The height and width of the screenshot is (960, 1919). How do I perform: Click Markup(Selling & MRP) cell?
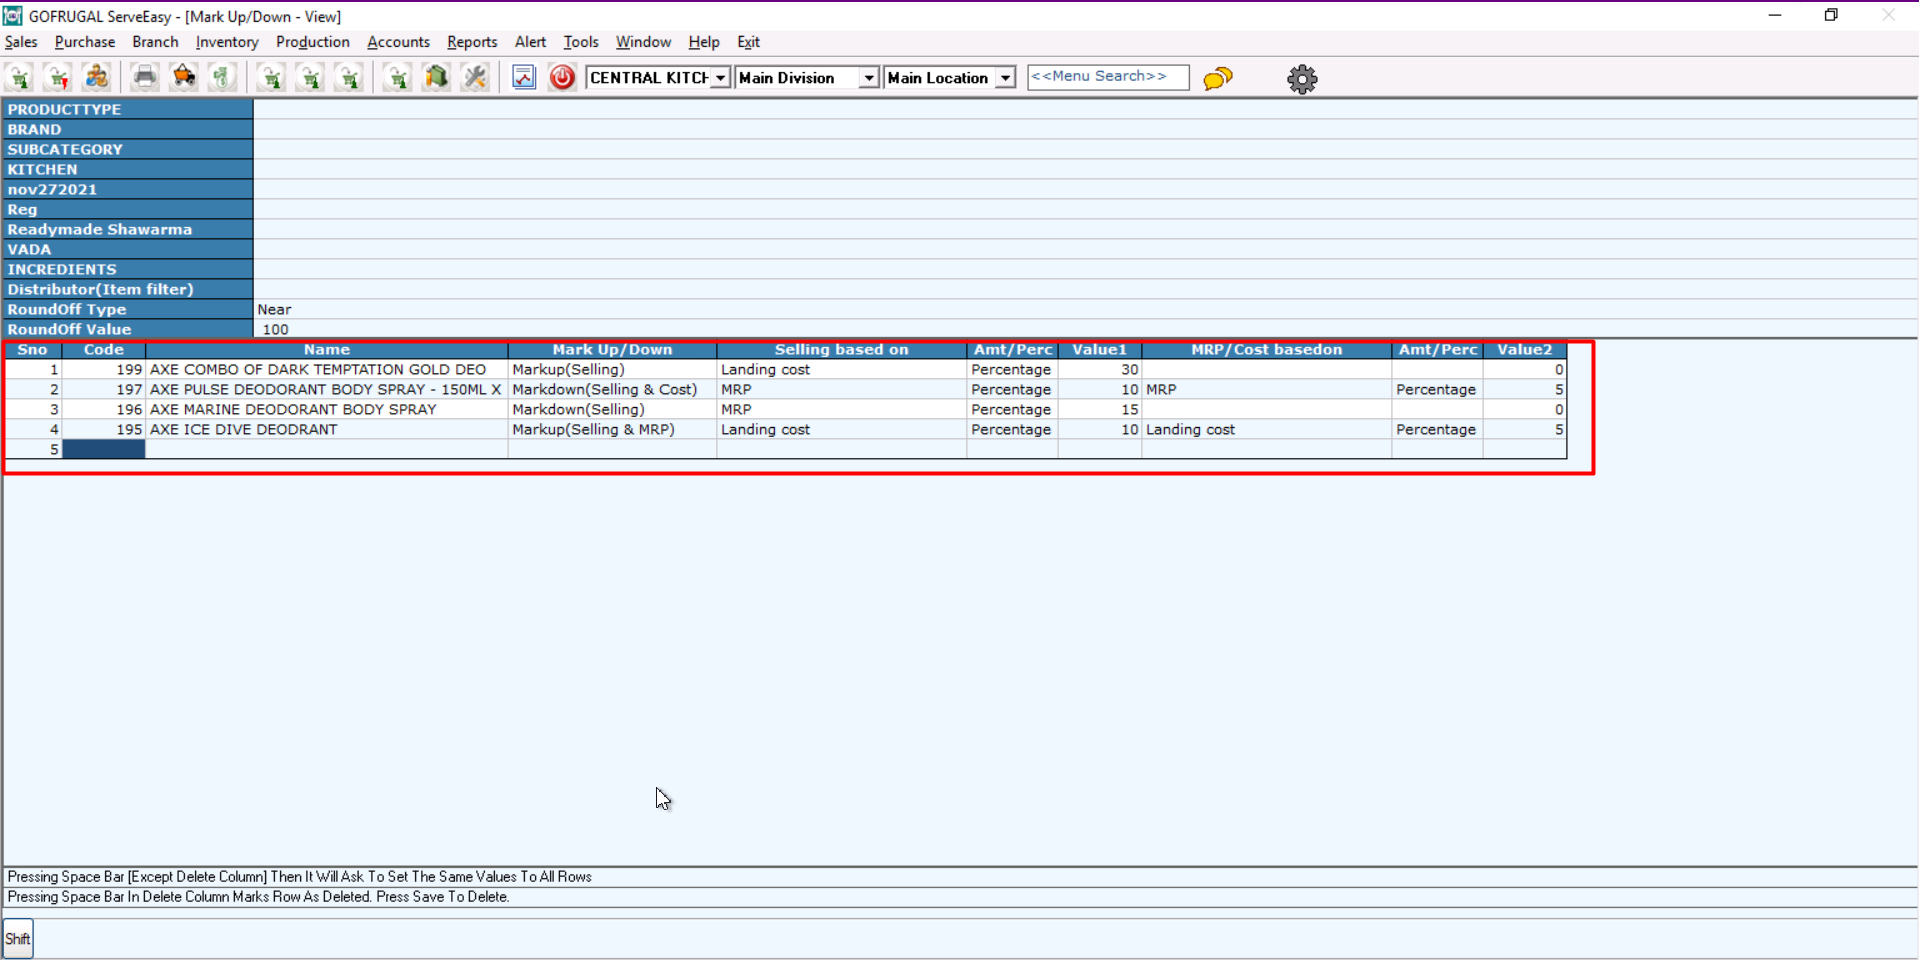click(612, 430)
